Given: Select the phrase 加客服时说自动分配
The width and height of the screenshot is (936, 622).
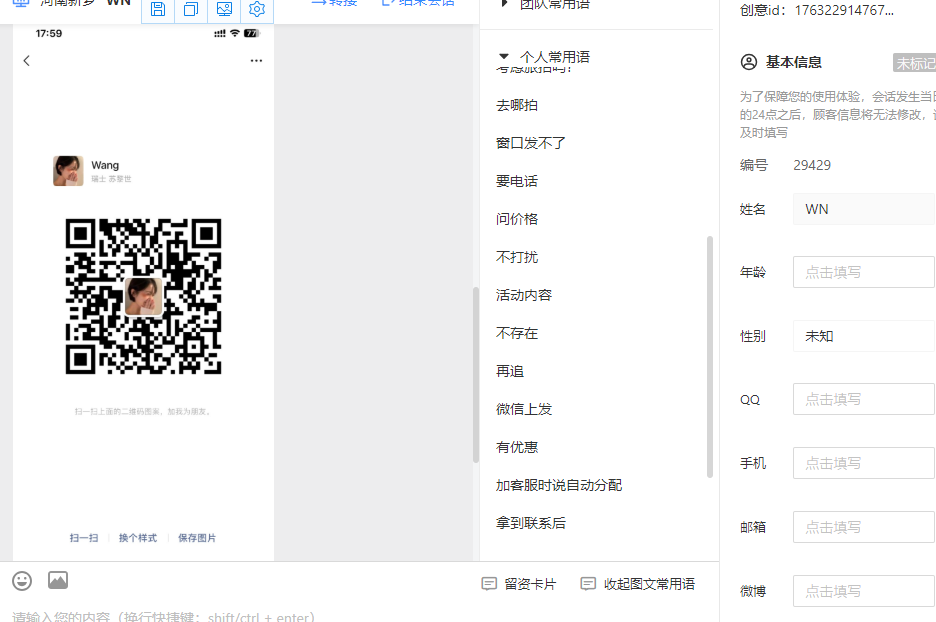Looking at the screenshot, I should (x=559, y=485).
